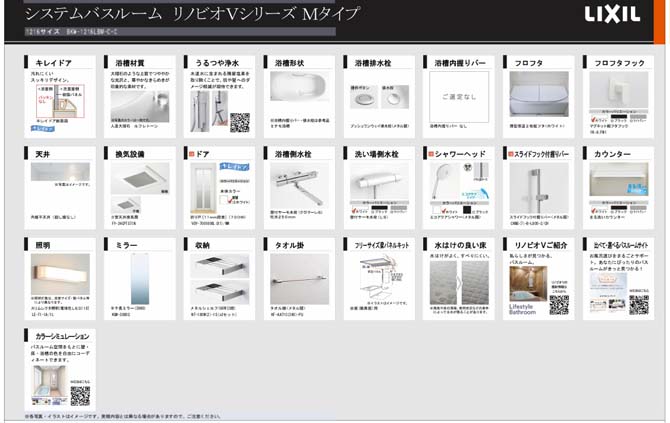Click the red marker beside スライドフック付握りバー heading
Viewport: 670px width, 423px height.
tap(511, 154)
